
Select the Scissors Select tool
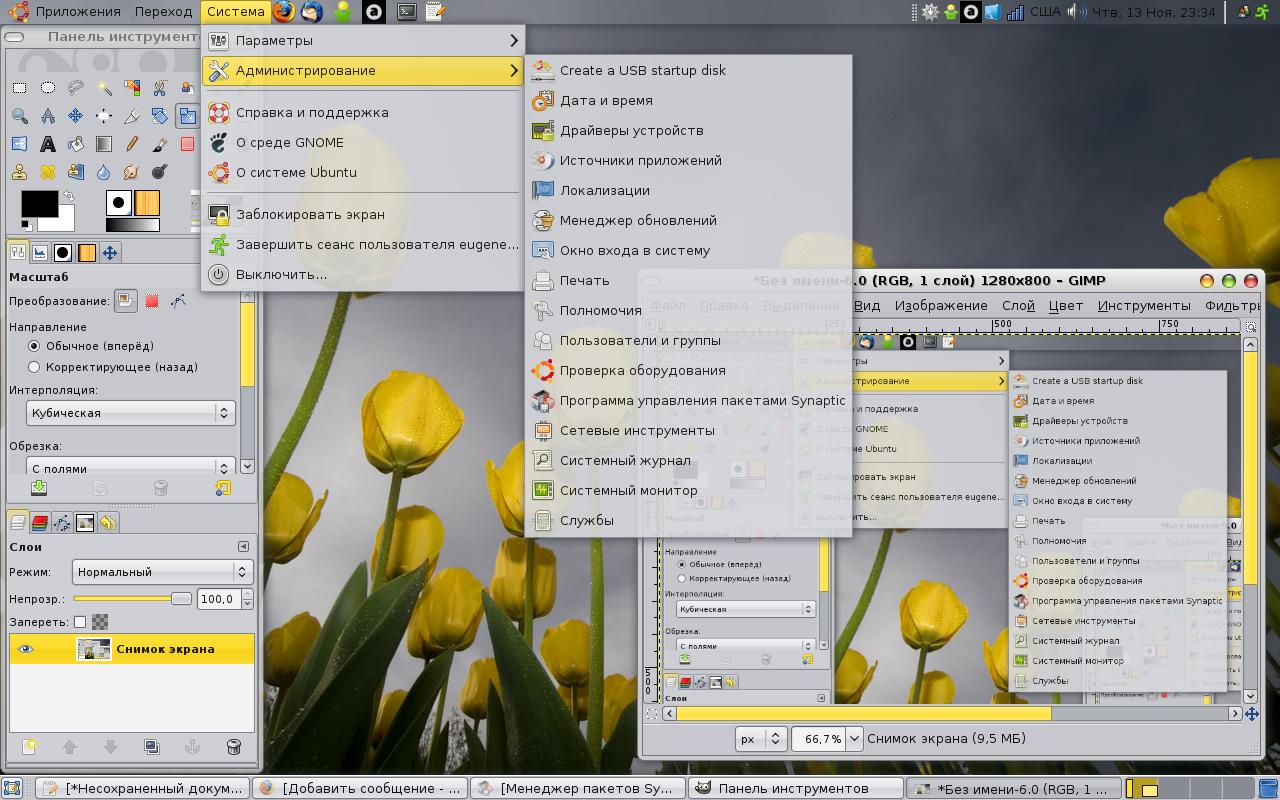(159, 88)
